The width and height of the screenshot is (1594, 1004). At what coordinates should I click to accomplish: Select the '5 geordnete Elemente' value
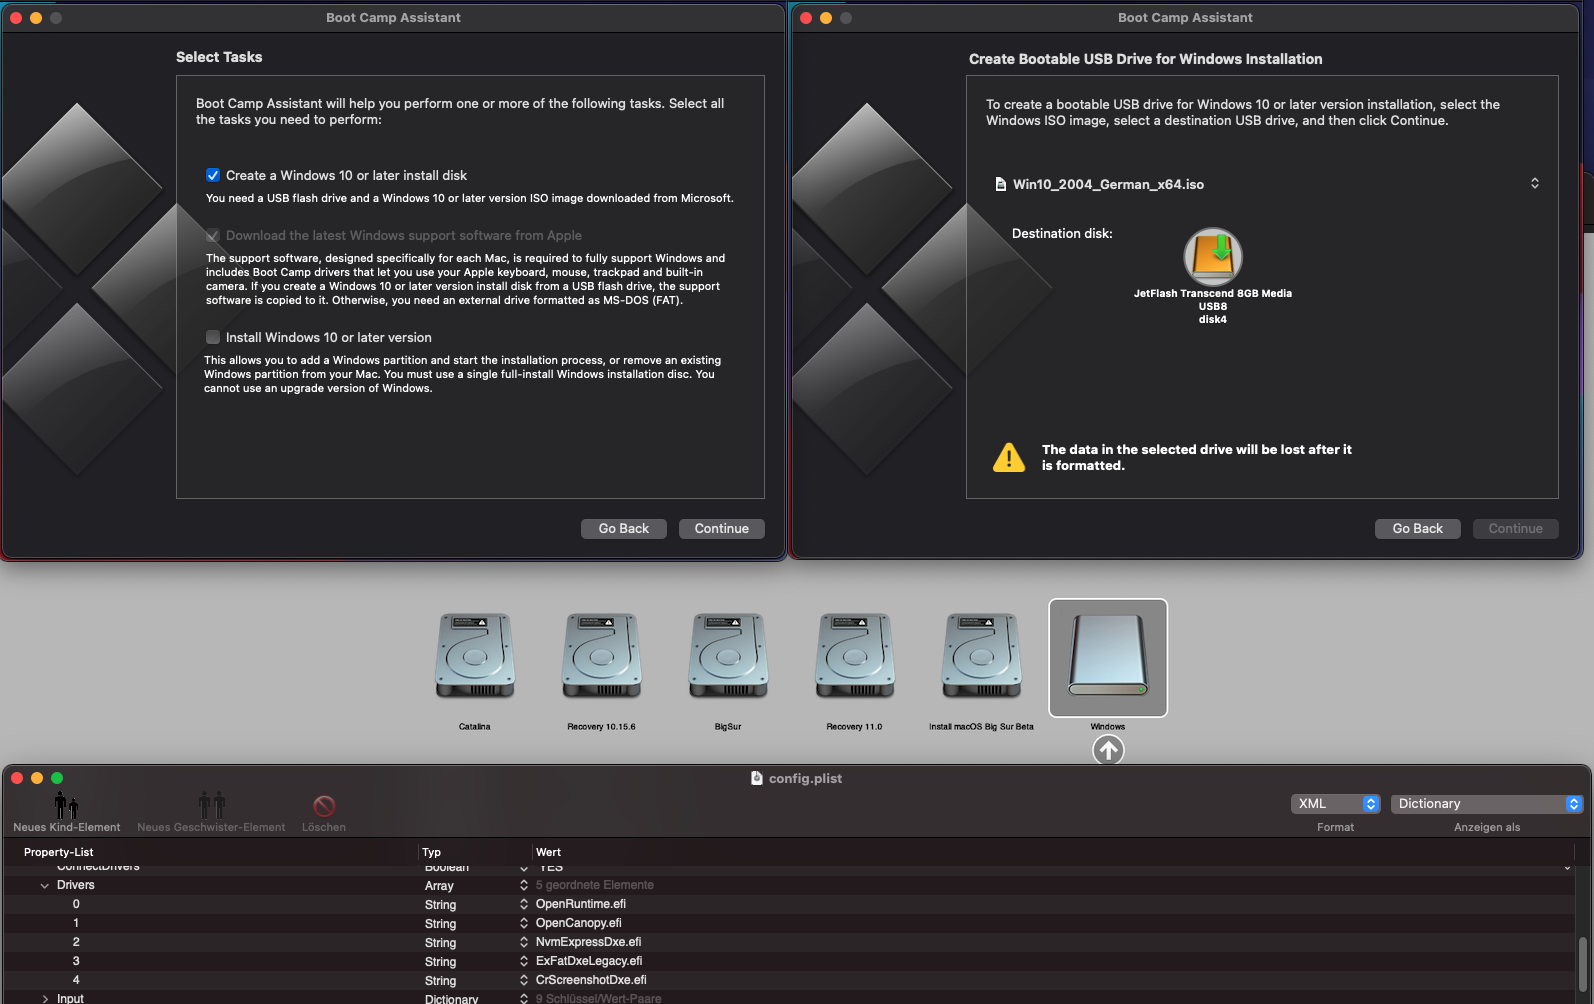tap(595, 885)
